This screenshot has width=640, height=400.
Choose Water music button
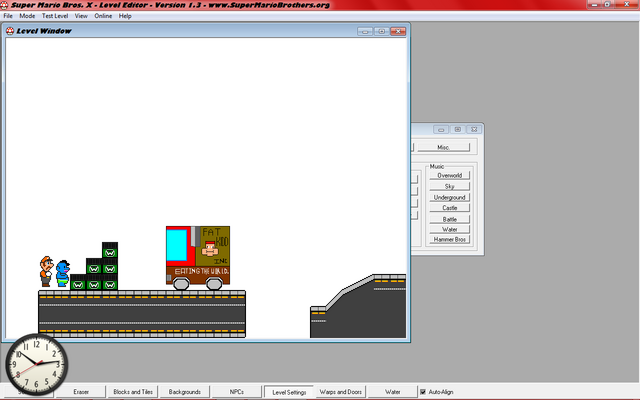pos(449,229)
